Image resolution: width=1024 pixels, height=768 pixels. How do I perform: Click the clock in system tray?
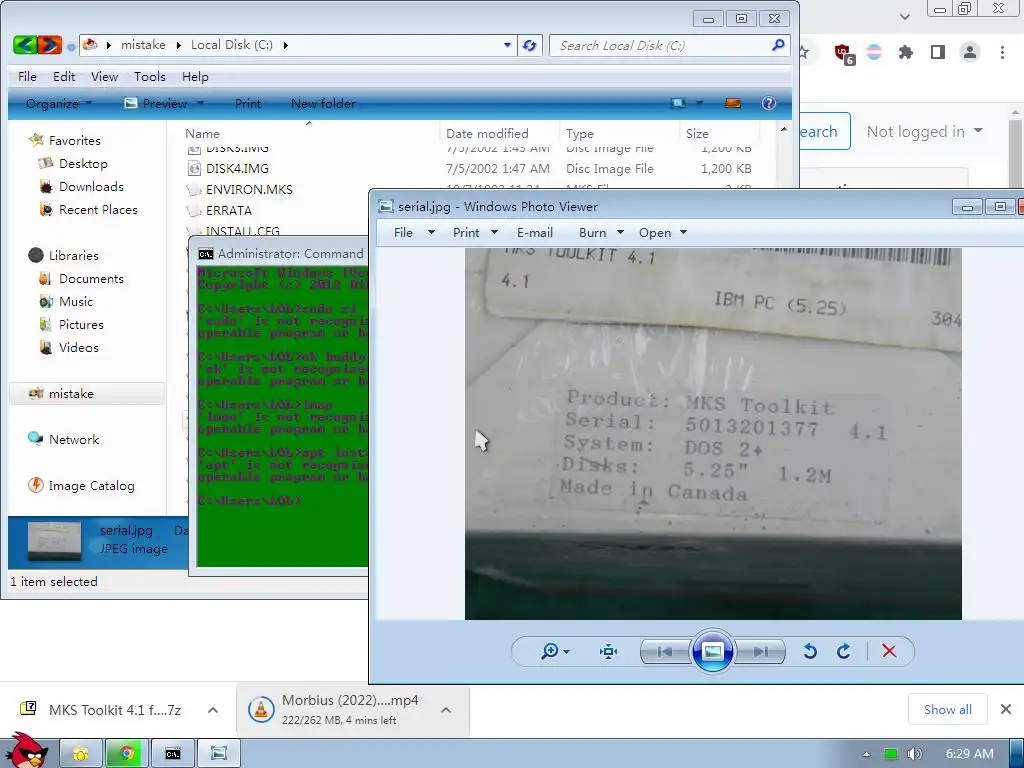click(x=970, y=754)
